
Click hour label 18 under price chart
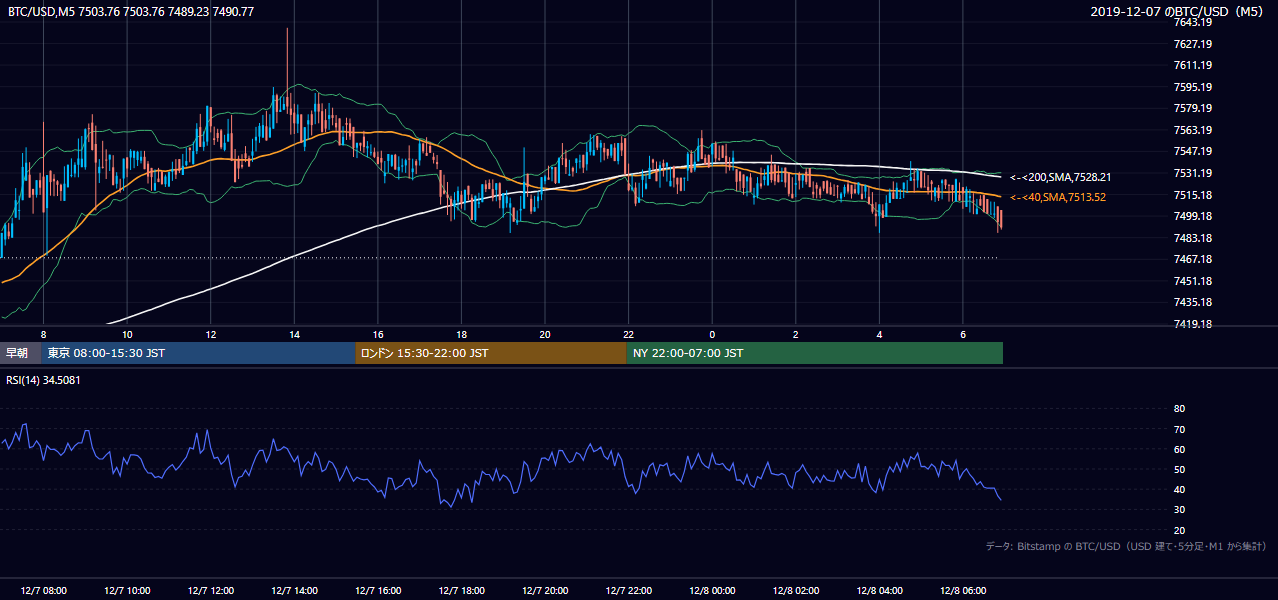coord(461,334)
